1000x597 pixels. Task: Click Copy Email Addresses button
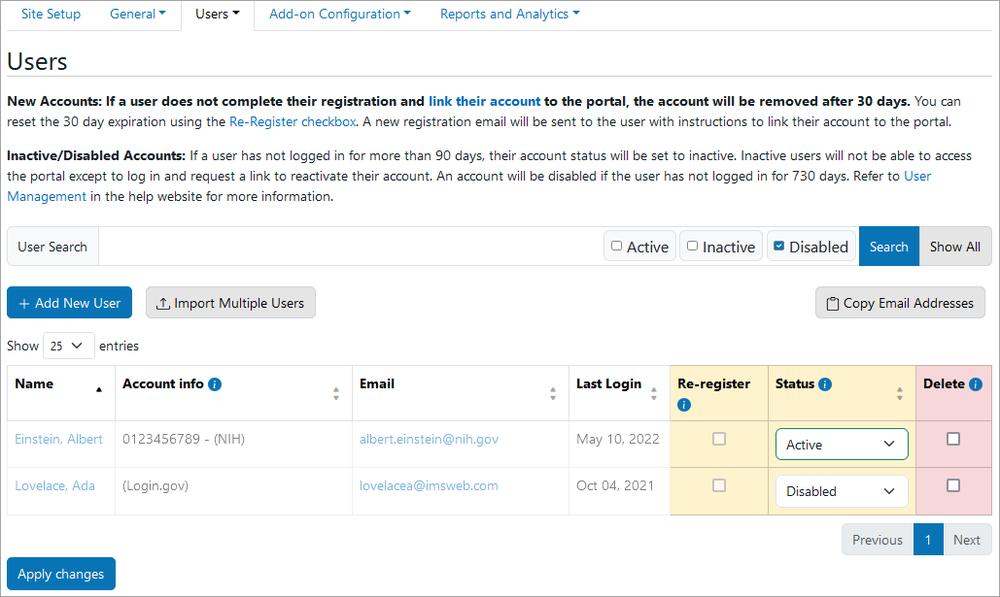[x=900, y=303]
